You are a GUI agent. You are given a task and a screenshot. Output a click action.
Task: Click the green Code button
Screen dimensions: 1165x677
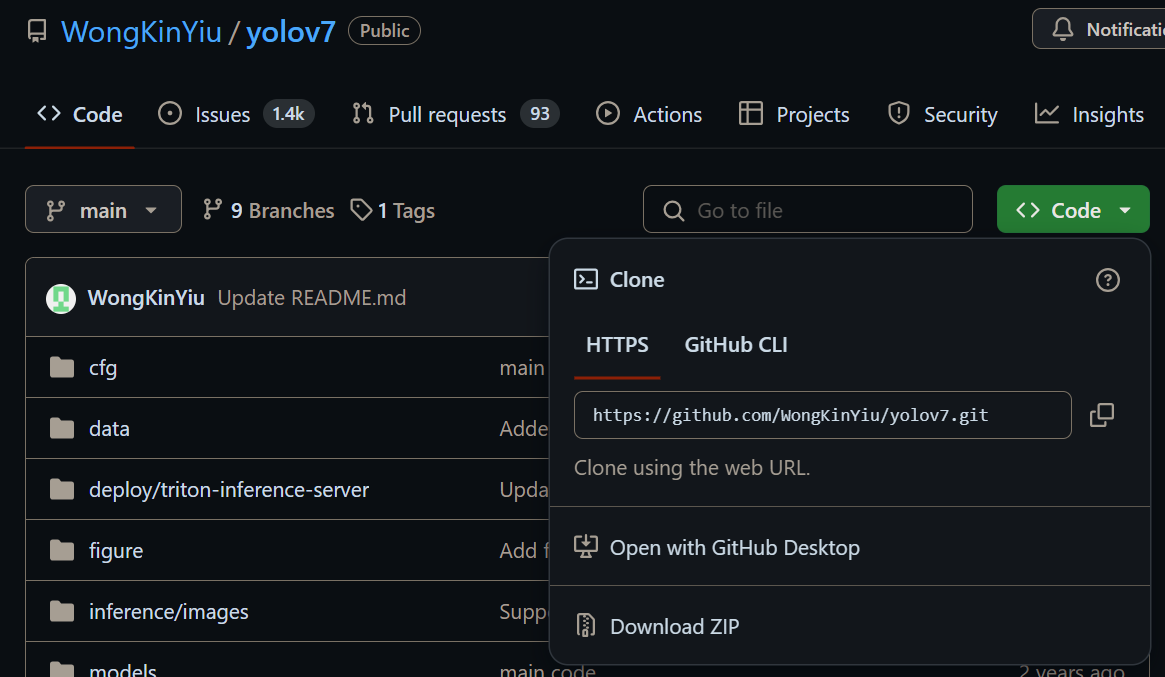click(x=1073, y=210)
